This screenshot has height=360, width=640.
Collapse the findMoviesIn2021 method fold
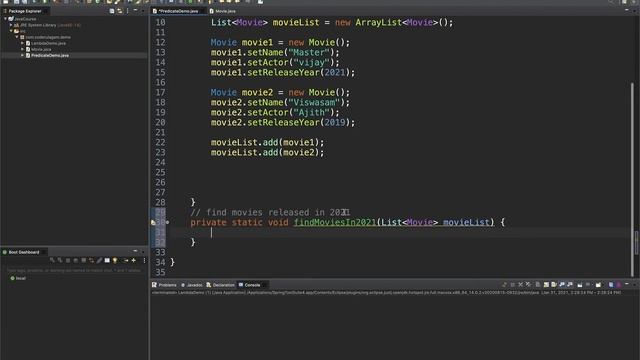167,222
